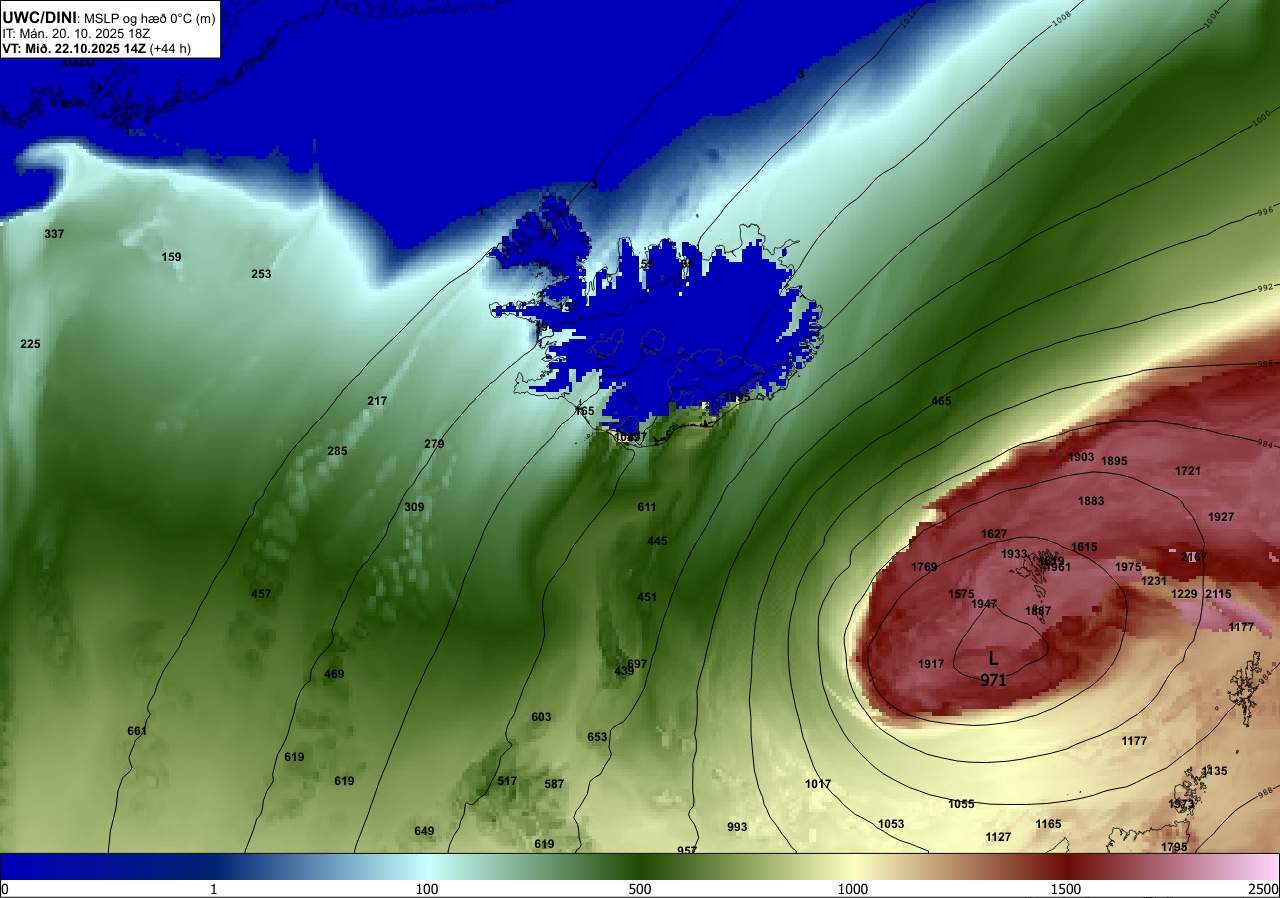Click the 1615 height value

pos(1084,547)
